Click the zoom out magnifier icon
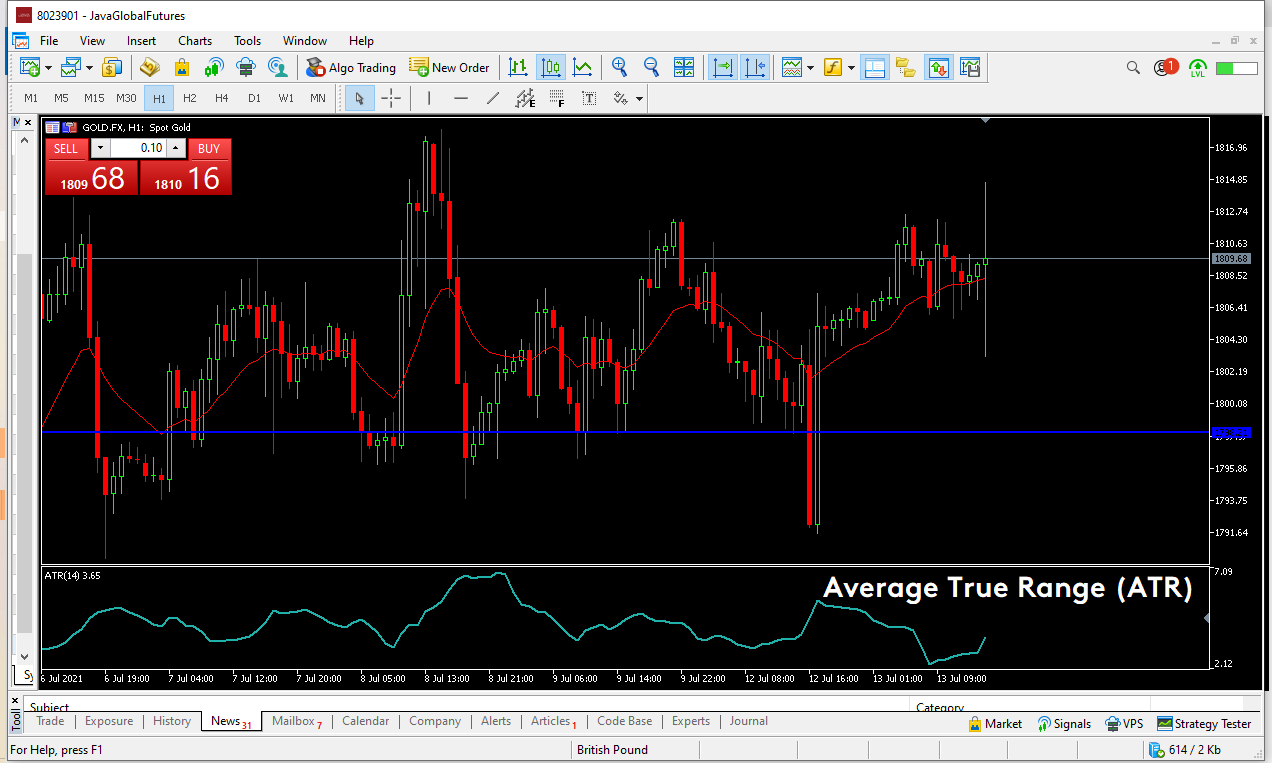The width and height of the screenshot is (1272, 768). (651, 67)
